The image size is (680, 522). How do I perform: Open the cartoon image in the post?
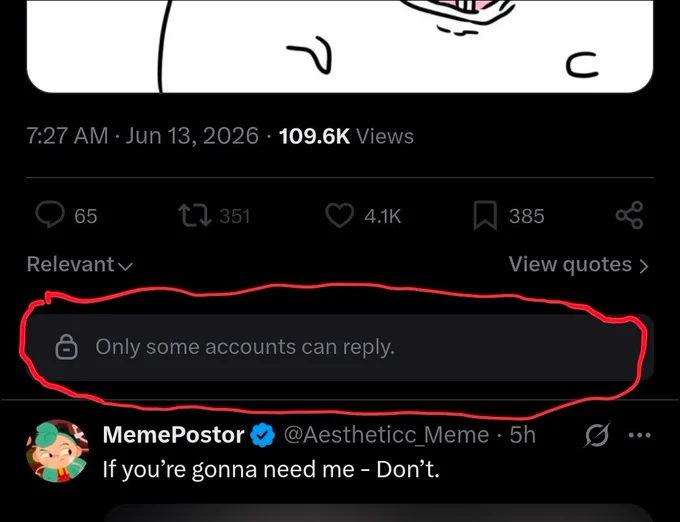coord(340,46)
